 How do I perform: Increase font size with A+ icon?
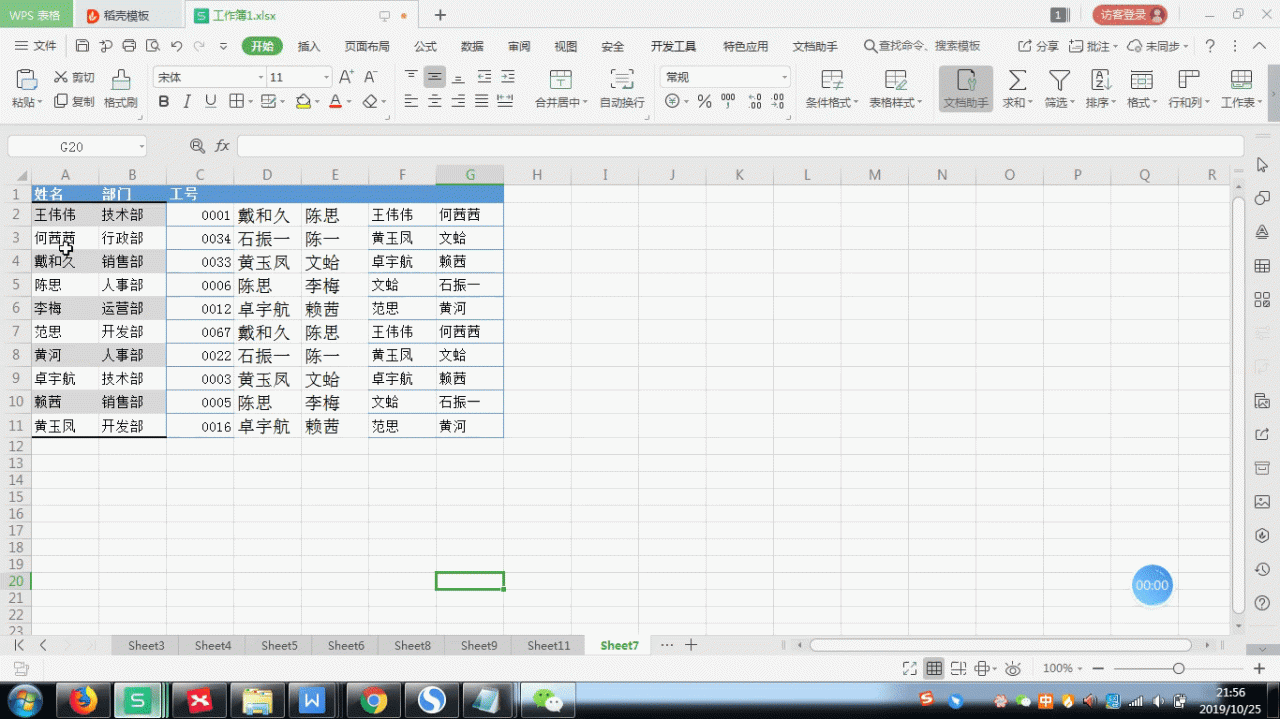(x=346, y=77)
